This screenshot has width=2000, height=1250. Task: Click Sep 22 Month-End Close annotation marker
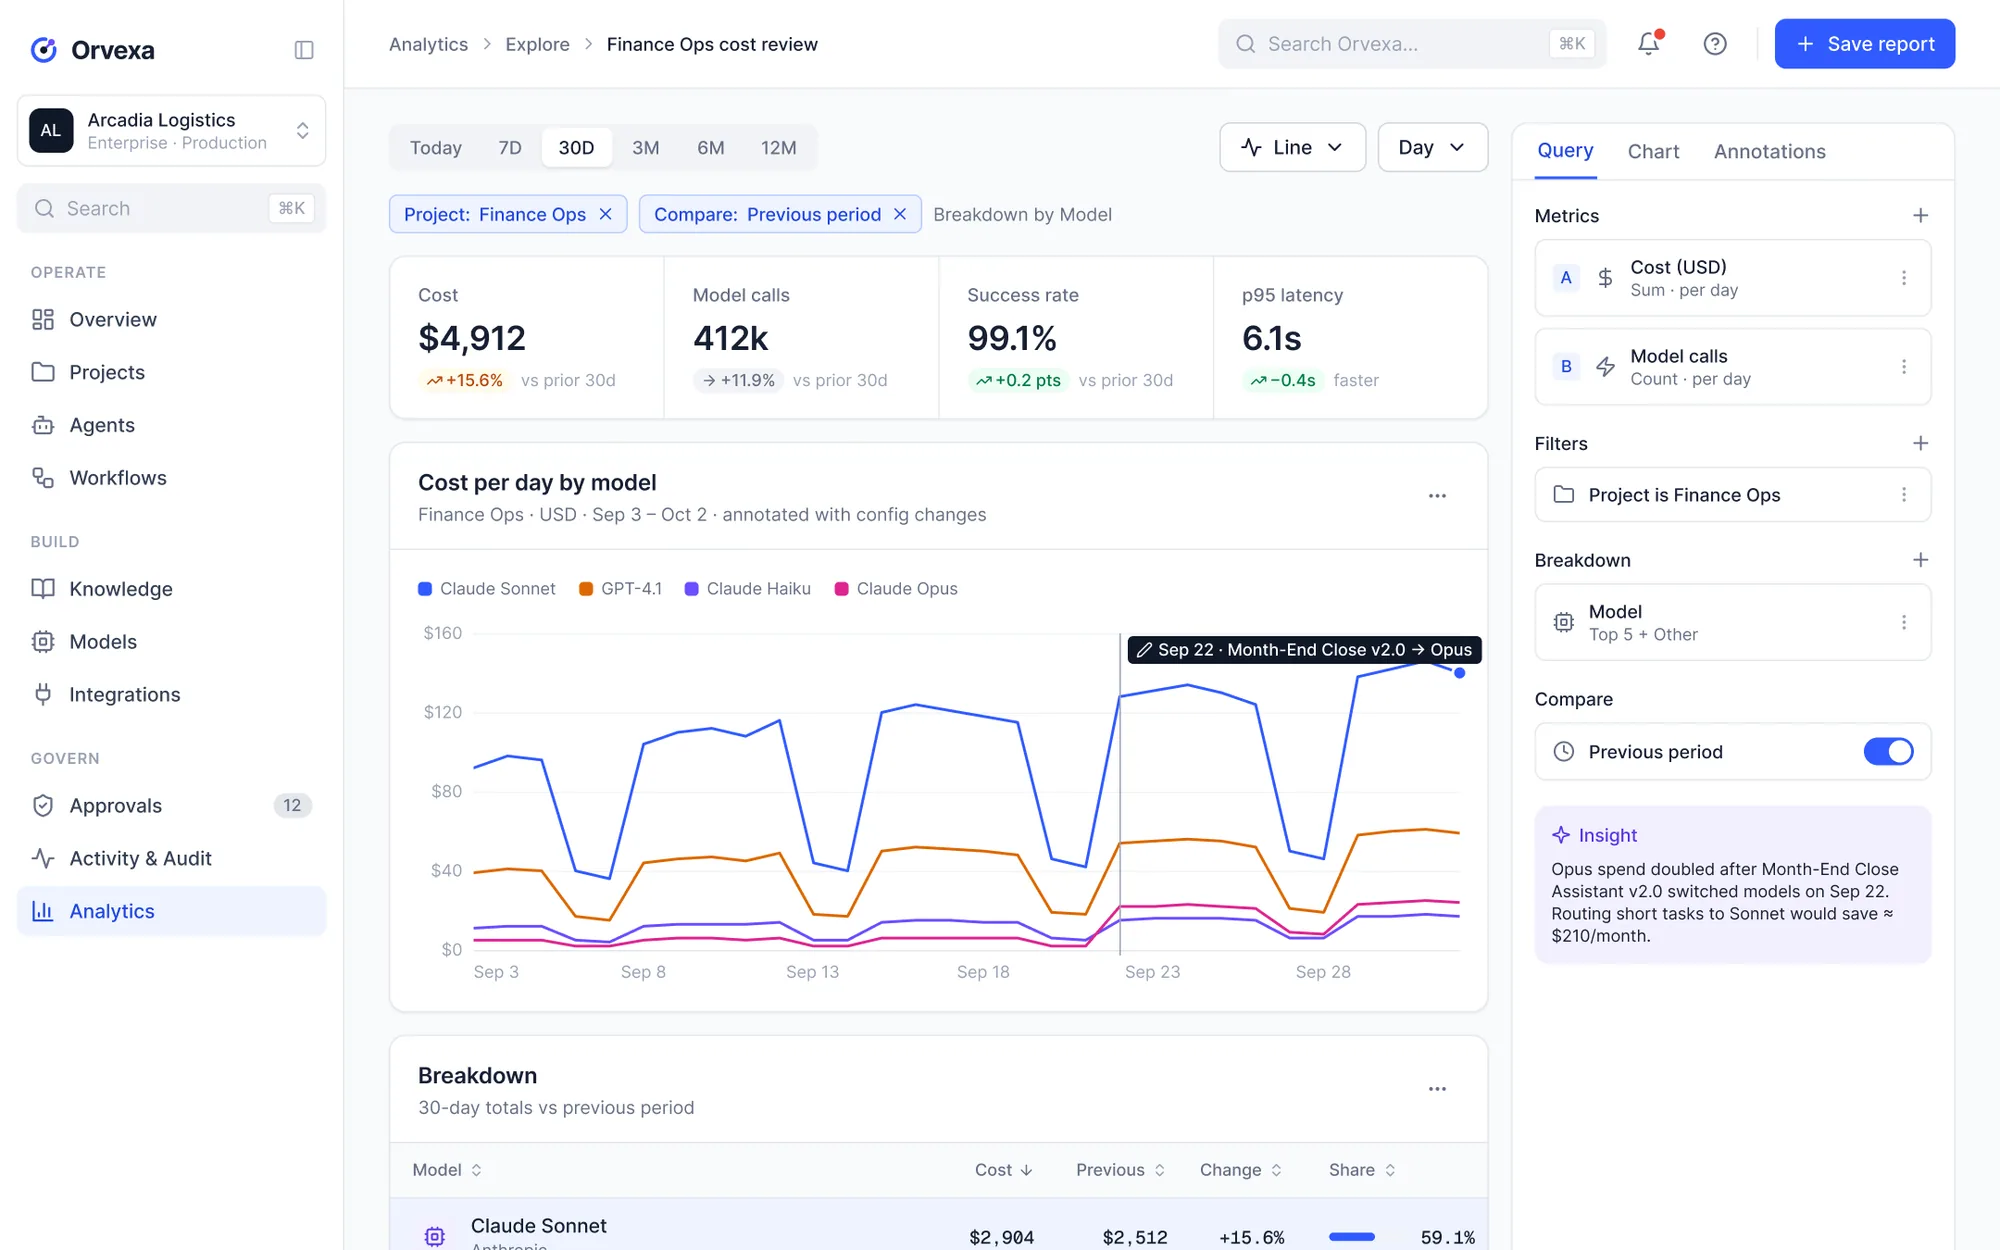pos(1304,650)
